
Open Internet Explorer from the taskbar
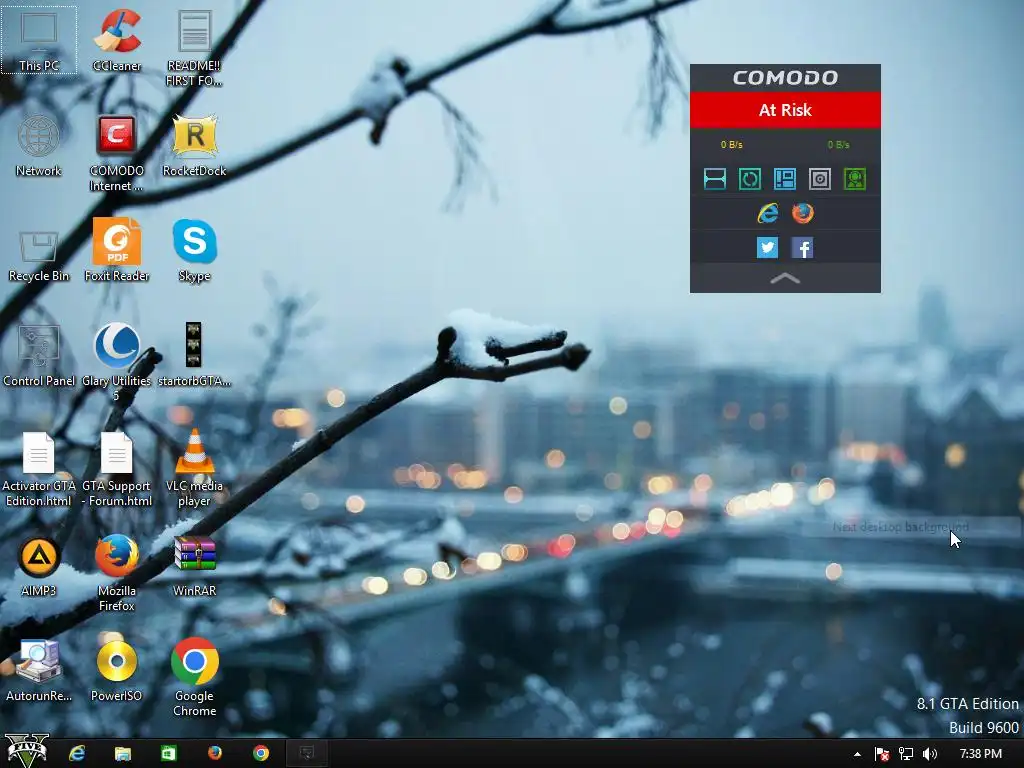(x=77, y=754)
